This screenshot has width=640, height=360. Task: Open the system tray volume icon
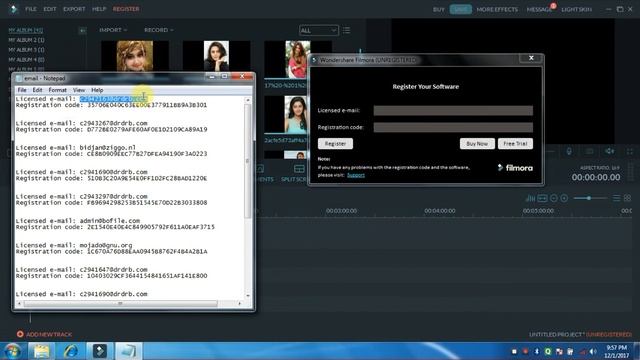tap(593, 351)
